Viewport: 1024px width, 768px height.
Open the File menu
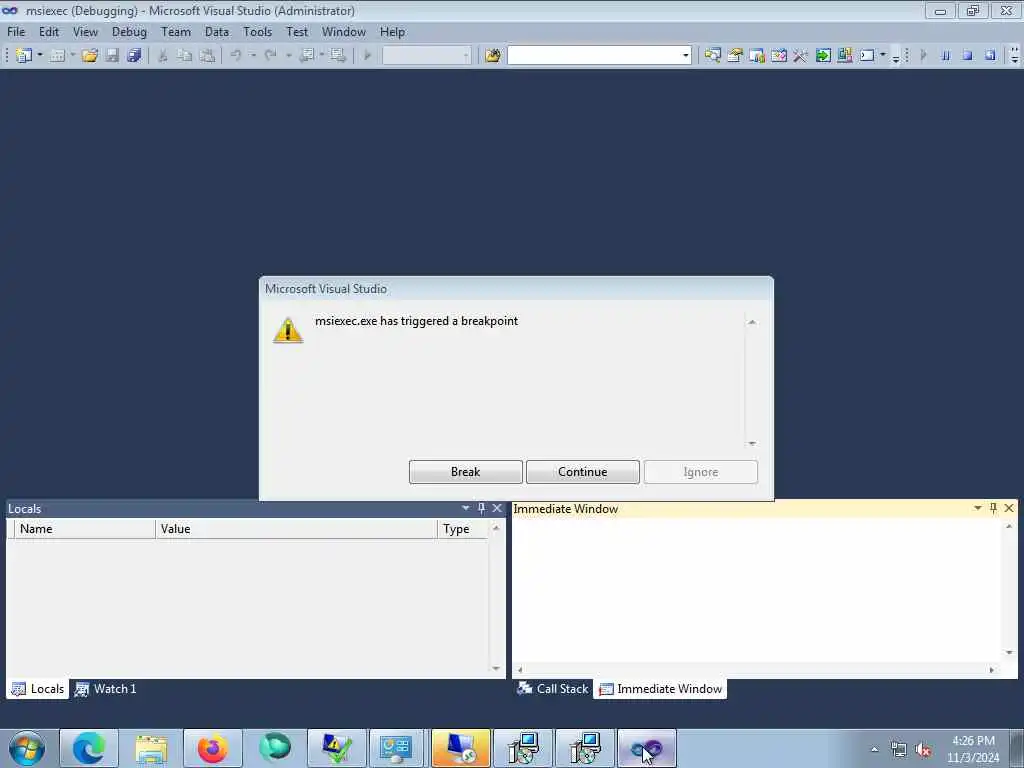16,32
